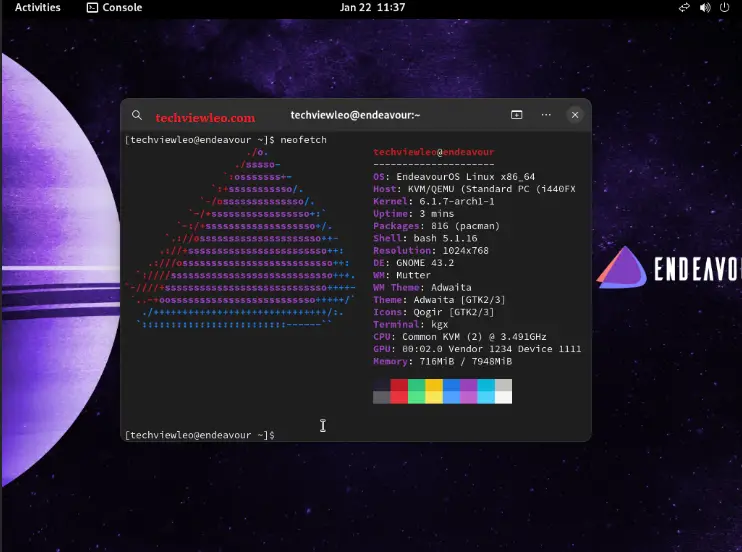The width and height of the screenshot is (742, 552).
Task: Click the neofetch command text
Action: tap(303, 140)
